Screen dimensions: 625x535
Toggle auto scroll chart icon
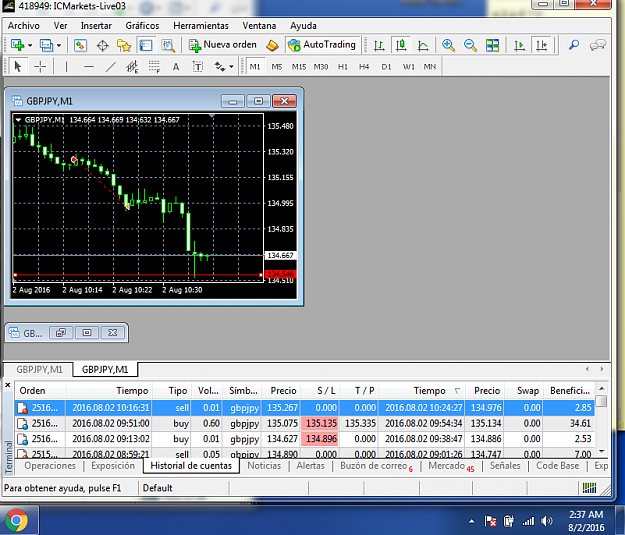tap(519, 45)
